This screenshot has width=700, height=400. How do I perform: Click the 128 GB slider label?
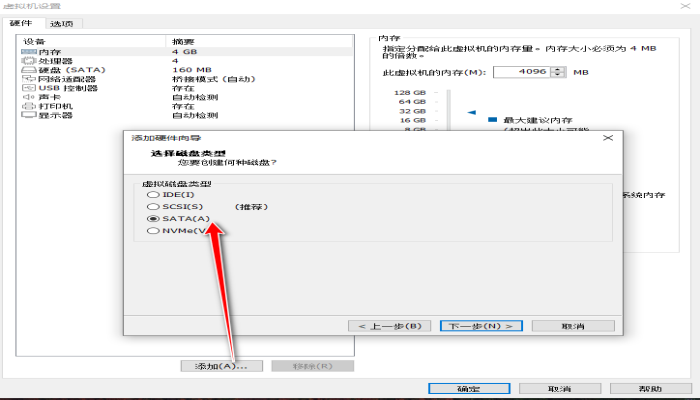coord(410,93)
